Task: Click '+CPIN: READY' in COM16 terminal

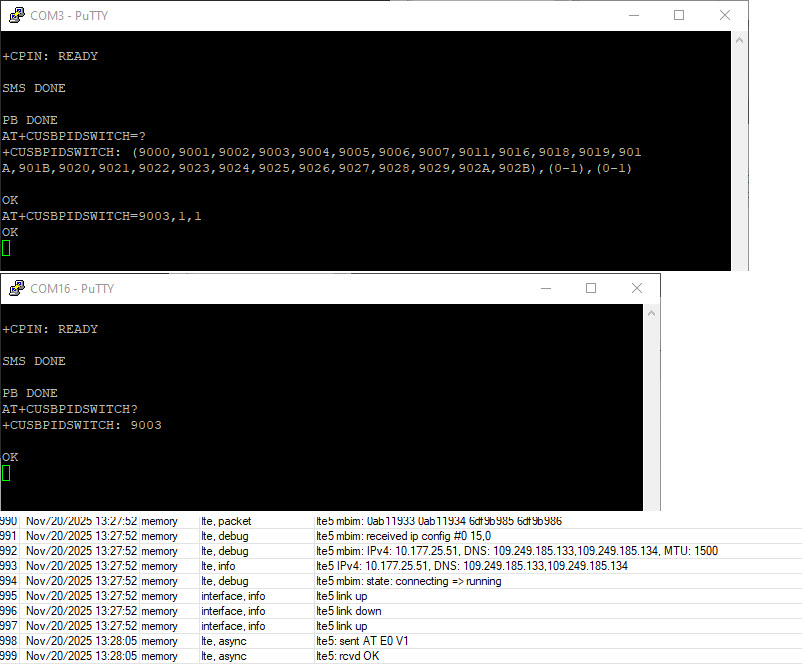Action: [x=50, y=329]
